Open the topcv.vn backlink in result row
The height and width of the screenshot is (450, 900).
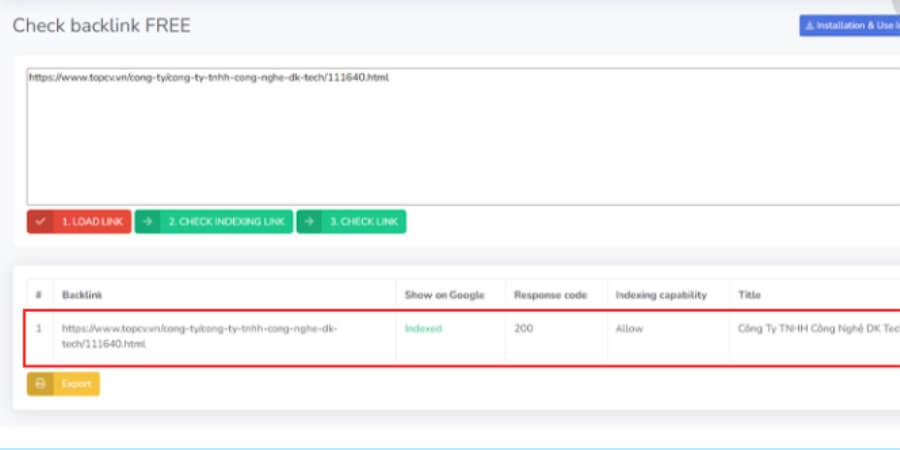(200, 336)
